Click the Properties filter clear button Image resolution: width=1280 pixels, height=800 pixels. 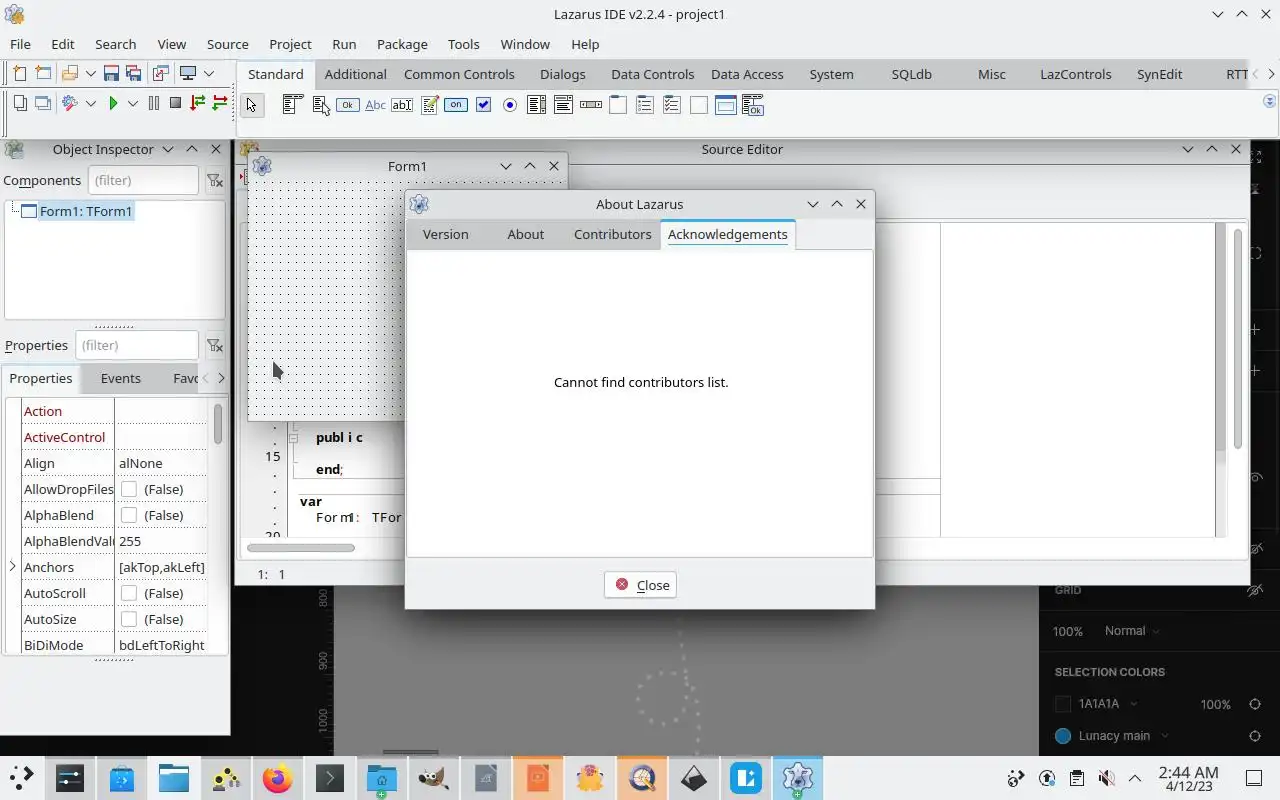coord(214,345)
